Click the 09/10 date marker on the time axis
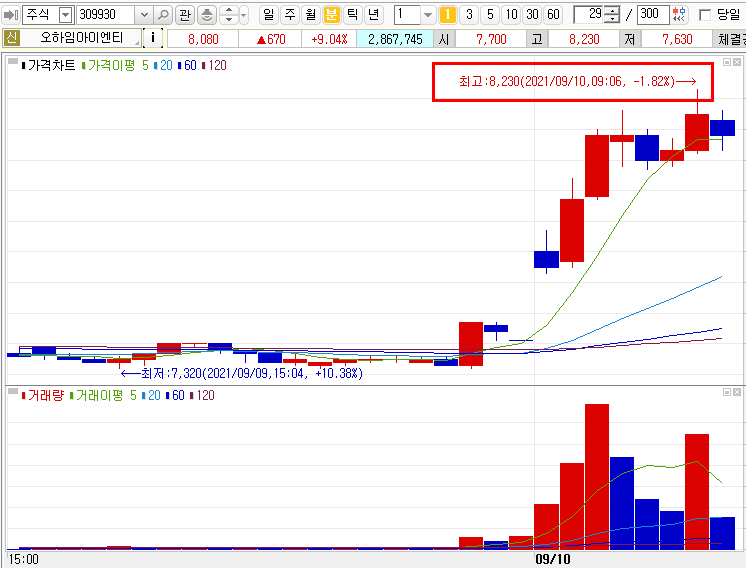746x568 pixels. 553,558
